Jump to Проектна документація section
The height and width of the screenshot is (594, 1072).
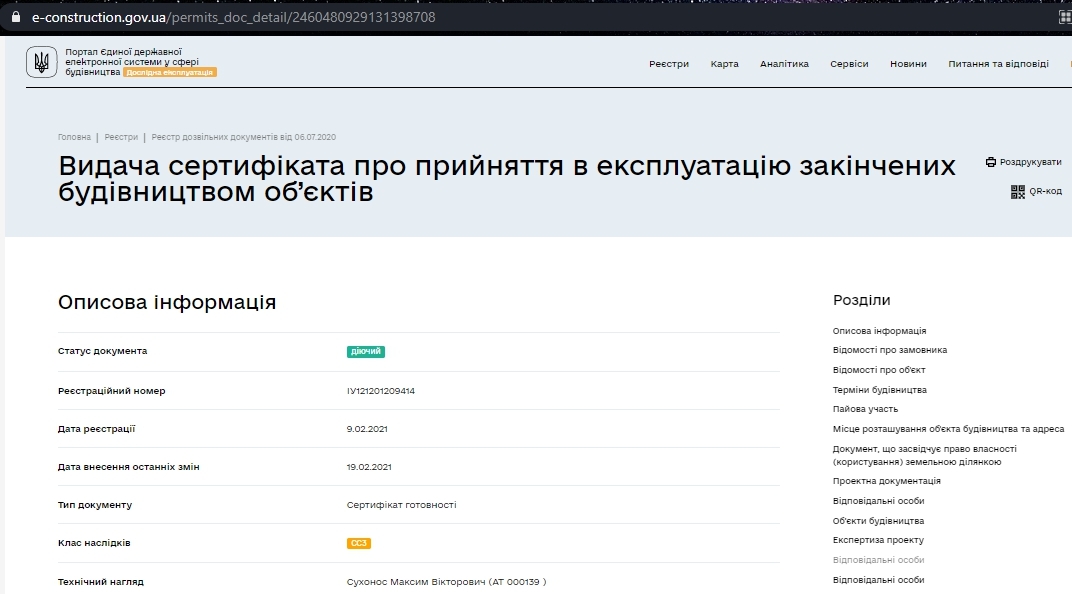[x=886, y=481]
